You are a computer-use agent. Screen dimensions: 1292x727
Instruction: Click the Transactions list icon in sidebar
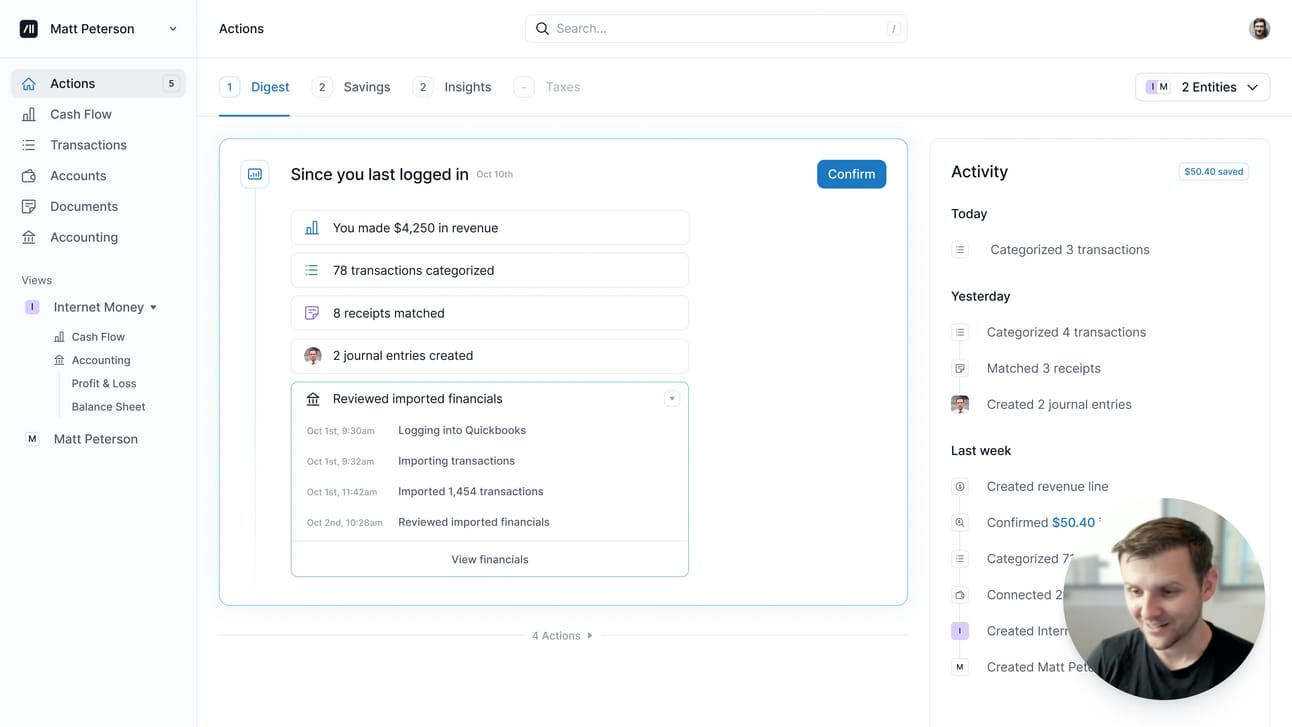(29, 145)
